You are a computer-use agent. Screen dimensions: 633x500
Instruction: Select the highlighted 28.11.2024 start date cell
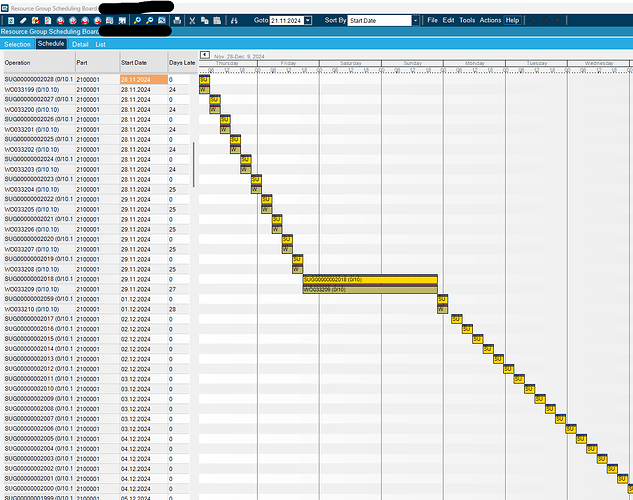click(x=144, y=79)
